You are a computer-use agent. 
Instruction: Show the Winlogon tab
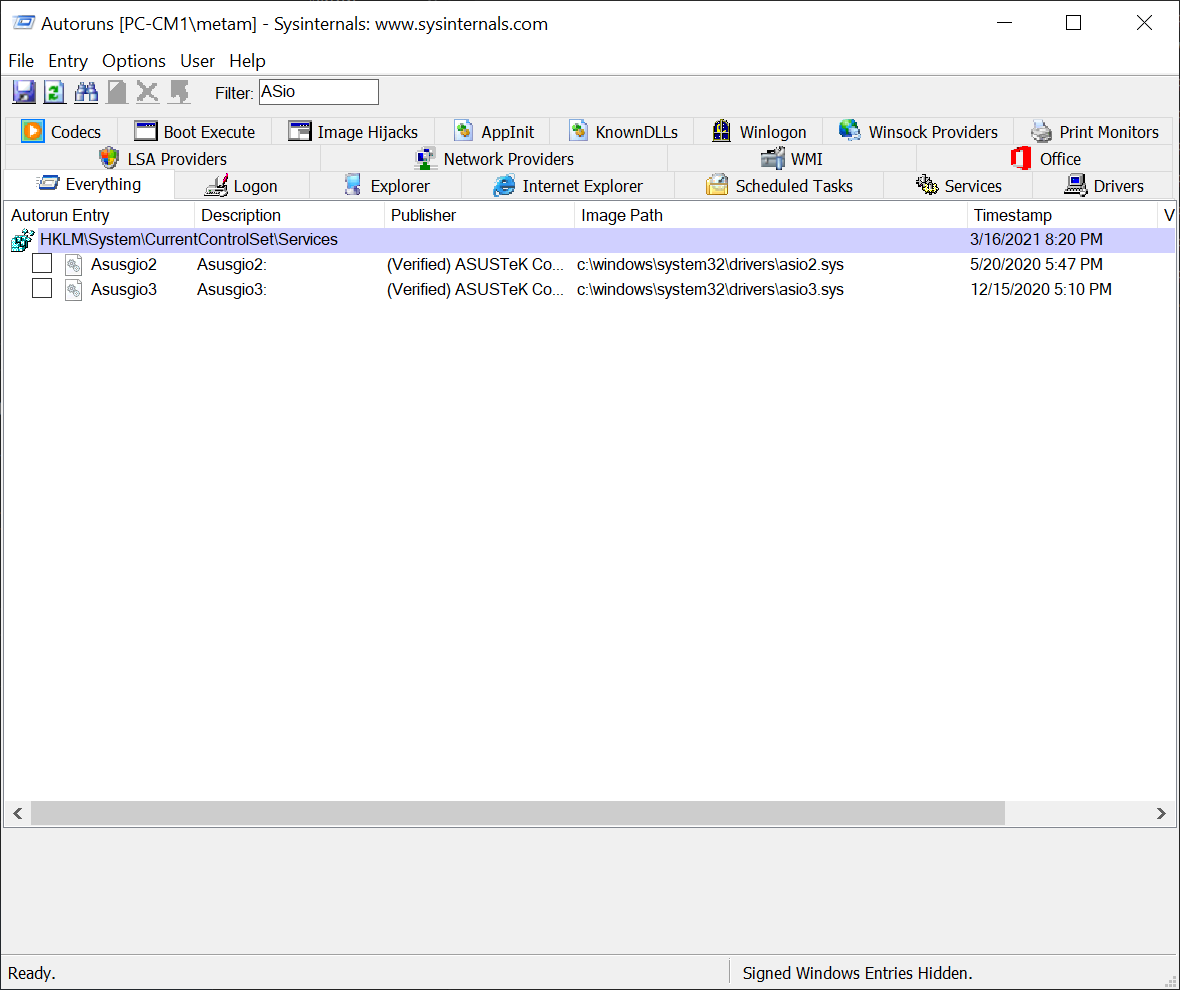(x=759, y=132)
